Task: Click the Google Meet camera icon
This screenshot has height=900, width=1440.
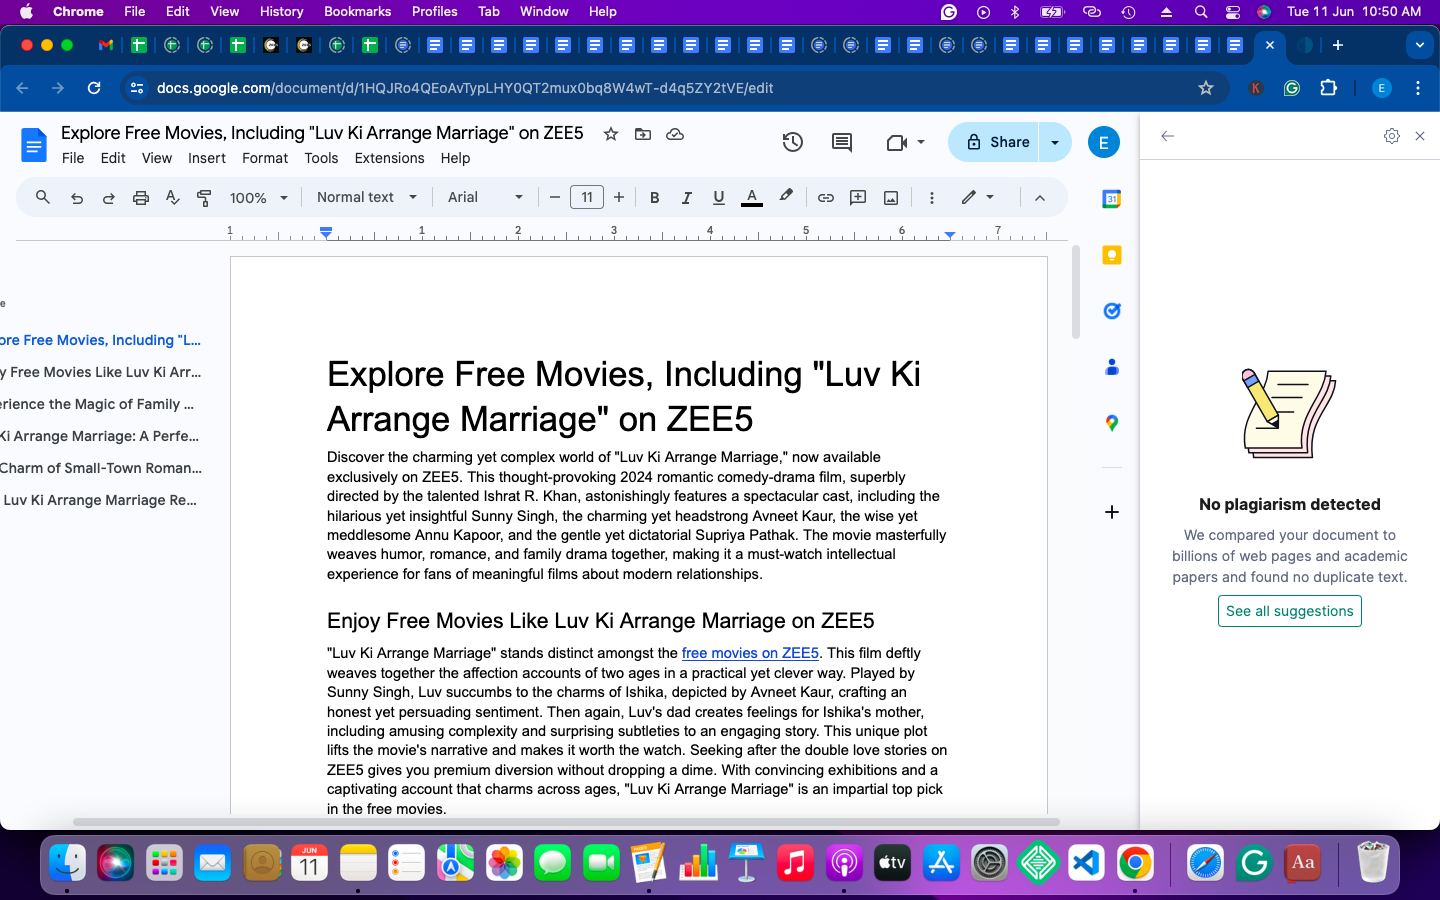Action: pyautogui.click(x=897, y=143)
